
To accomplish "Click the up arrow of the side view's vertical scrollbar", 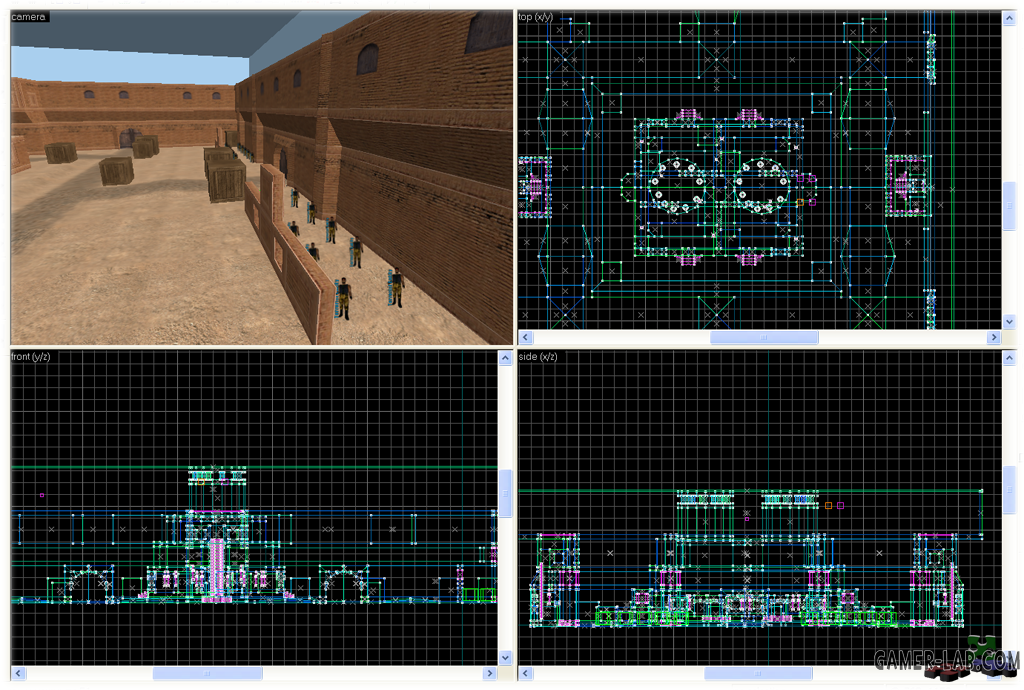I will (1010, 358).
